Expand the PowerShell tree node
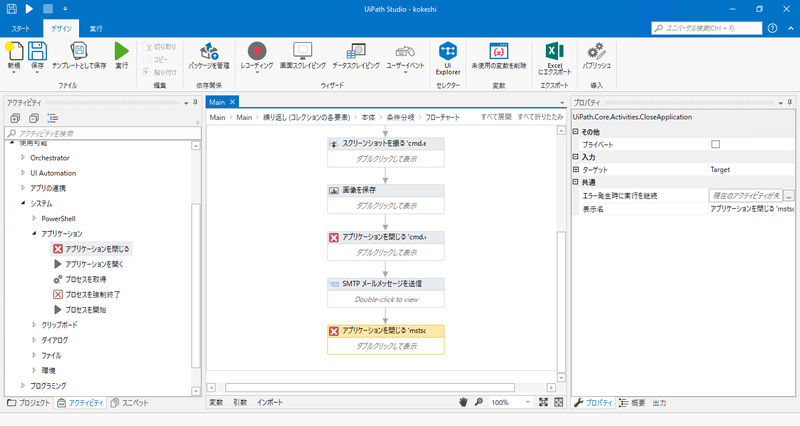The height and width of the screenshot is (426, 800). [34, 218]
